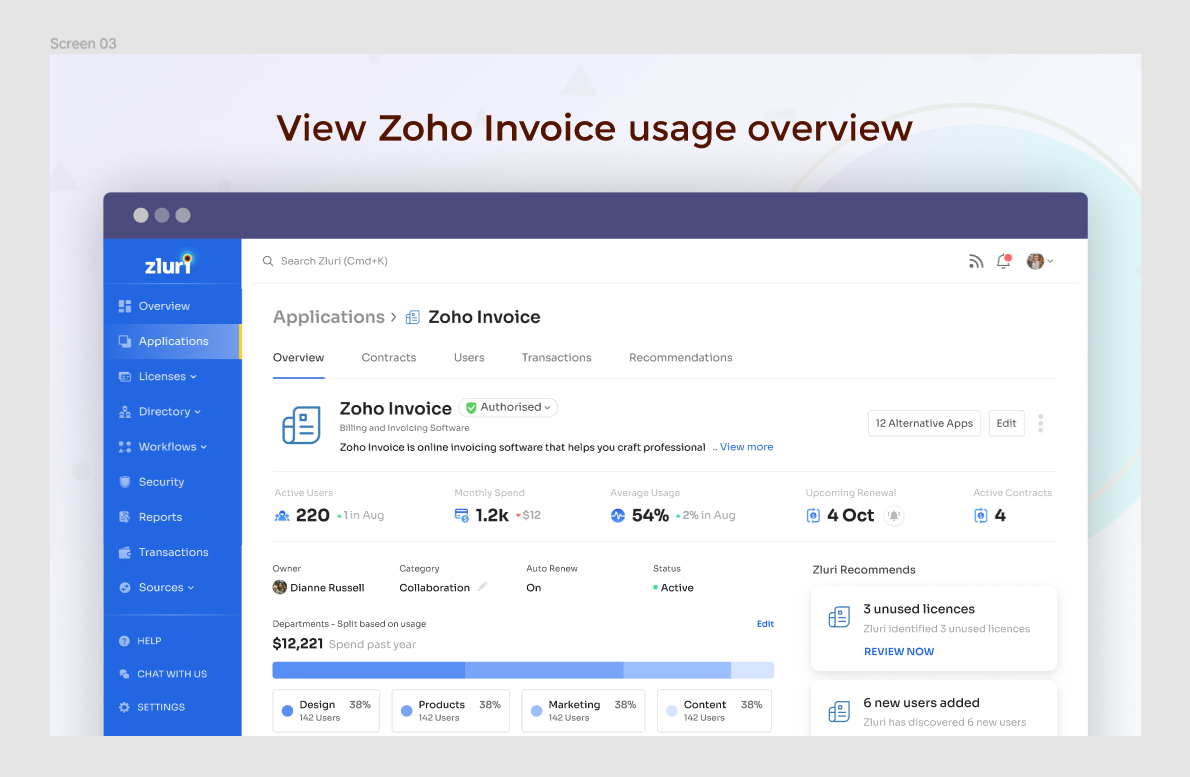The height and width of the screenshot is (777, 1190).
Task: Select the Content department card
Action: [x=714, y=711]
